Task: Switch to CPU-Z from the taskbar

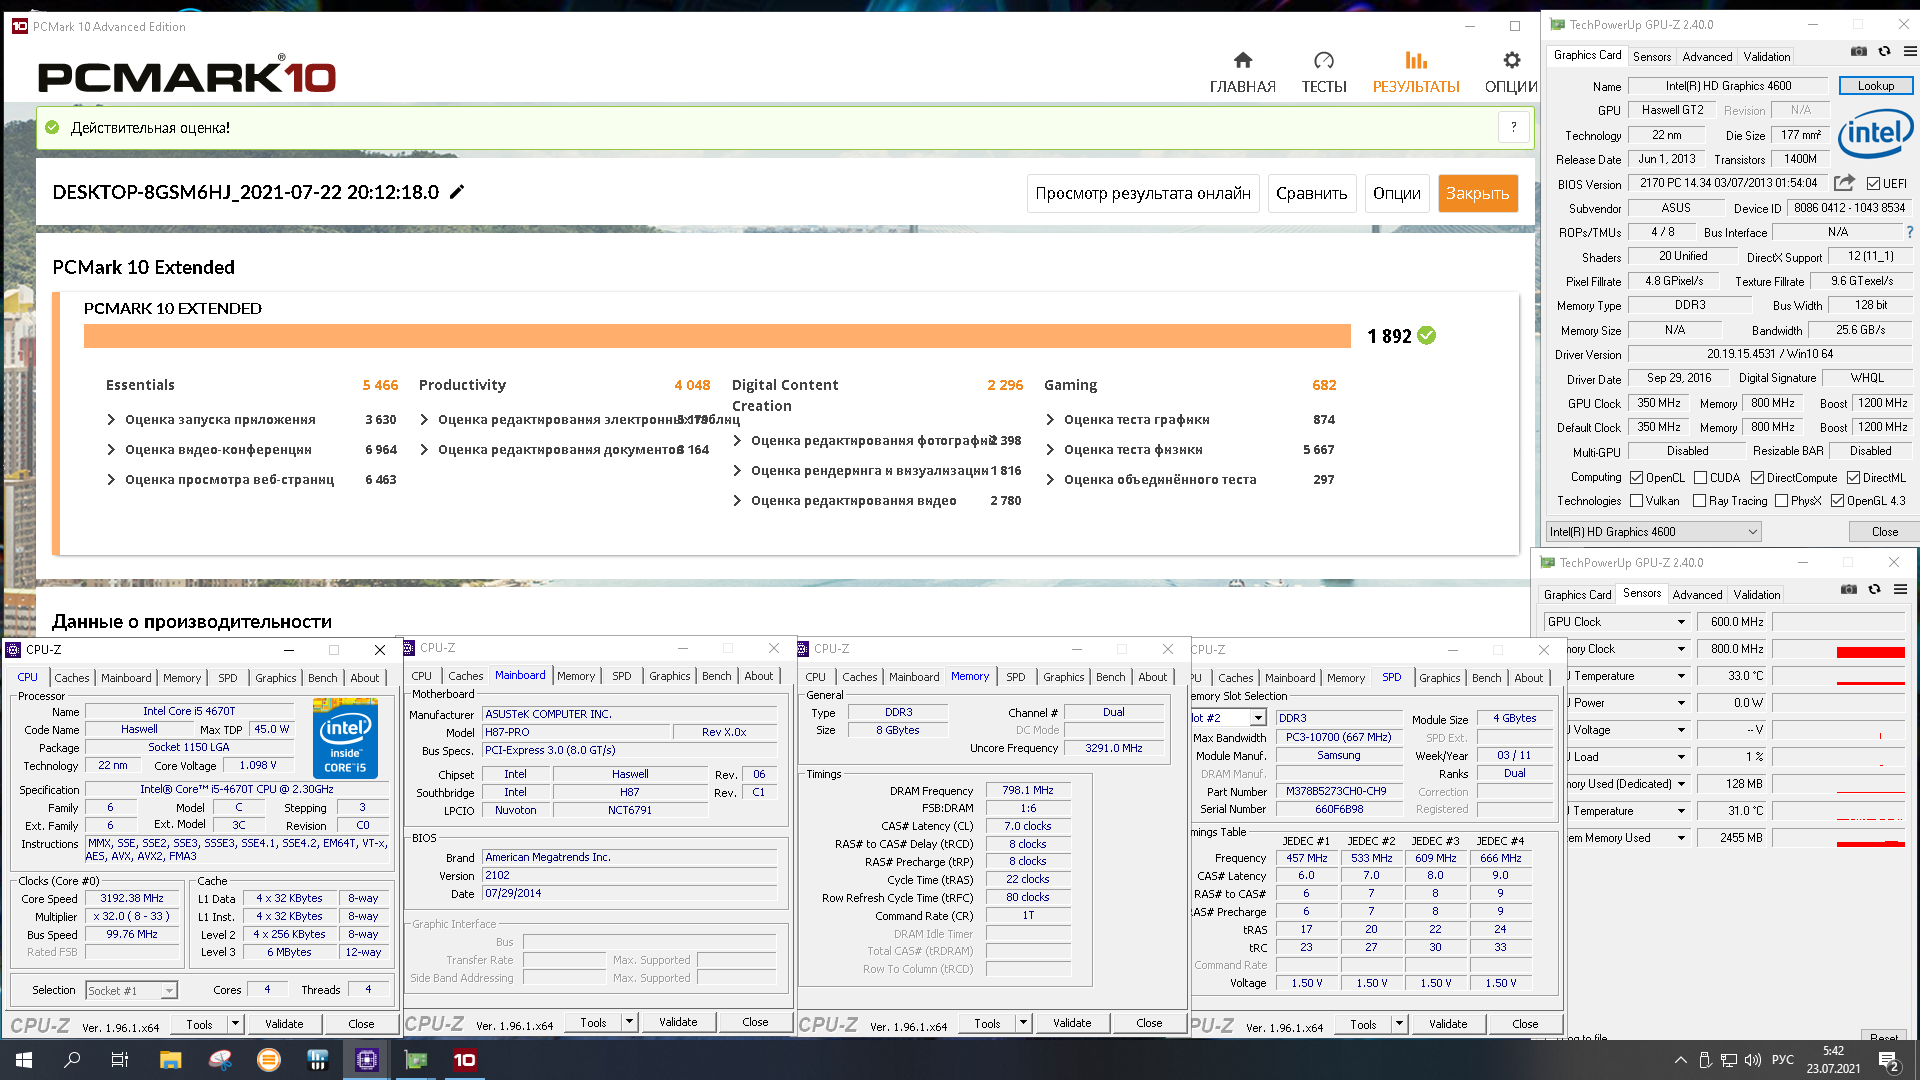Action: pyautogui.click(x=367, y=1060)
